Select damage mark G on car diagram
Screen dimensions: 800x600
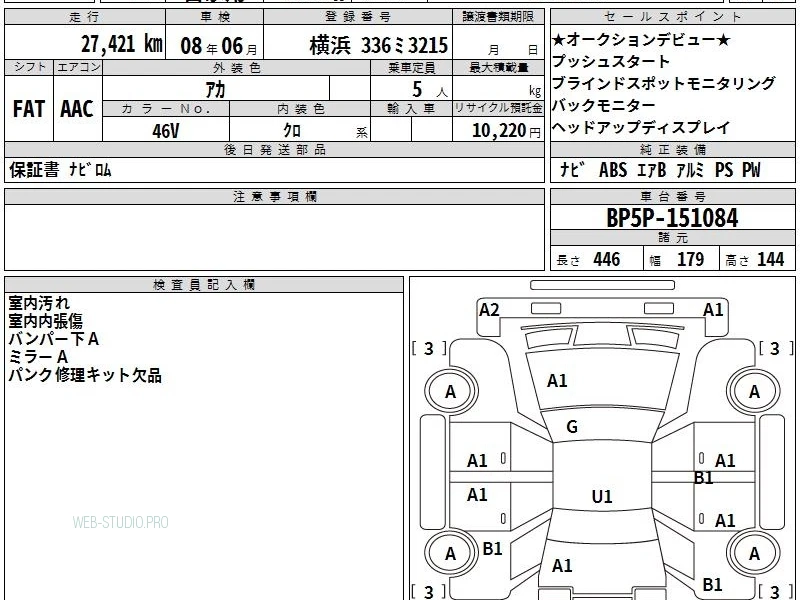572,427
